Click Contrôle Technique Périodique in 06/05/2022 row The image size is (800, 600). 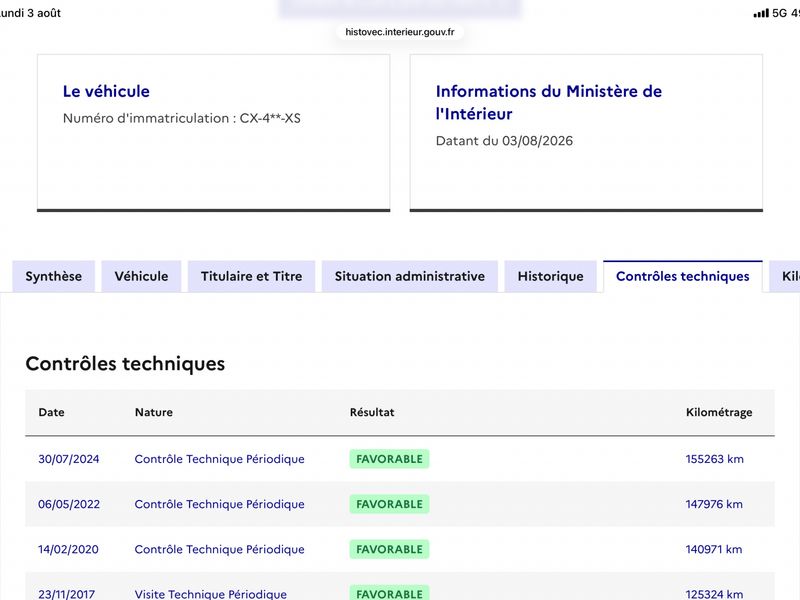coord(219,504)
